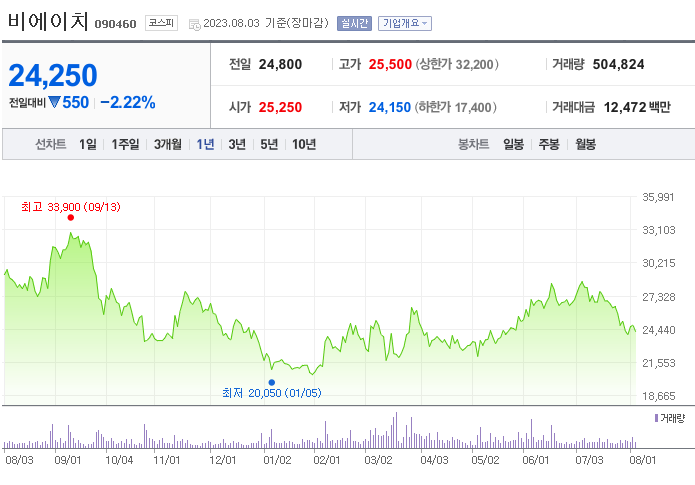
Task: Click the 35,991 y-axis value
Action: [x=658, y=197]
